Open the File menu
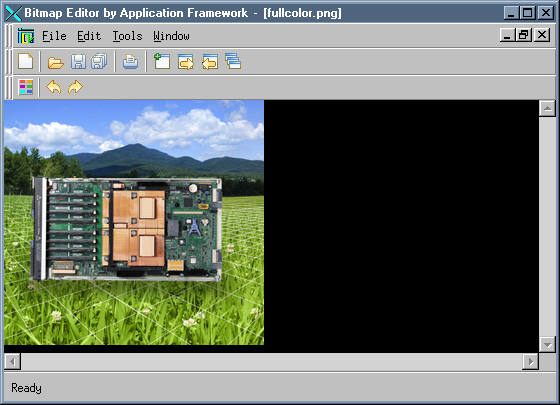 (x=54, y=36)
